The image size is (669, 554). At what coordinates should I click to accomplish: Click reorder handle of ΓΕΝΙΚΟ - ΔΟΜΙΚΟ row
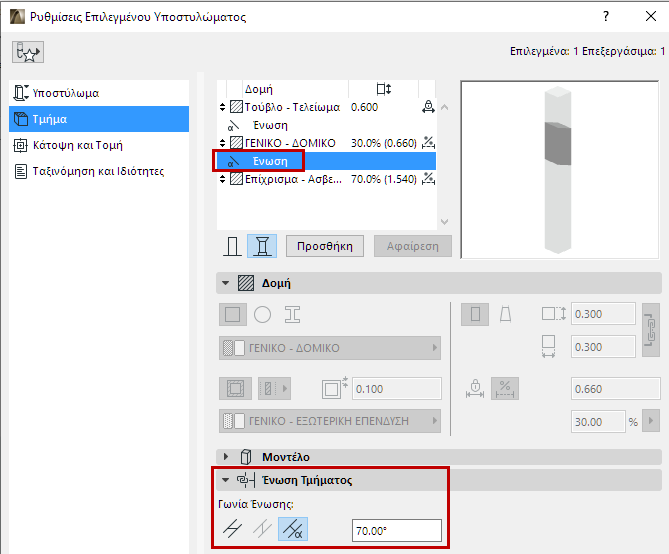(x=222, y=143)
